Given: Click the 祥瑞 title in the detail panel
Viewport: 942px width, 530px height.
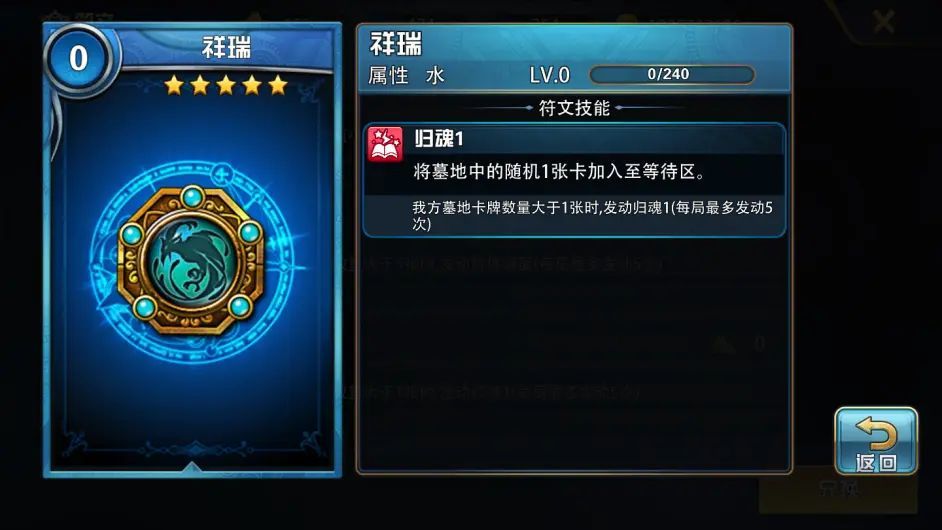Looking at the screenshot, I should [x=396, y=44].
